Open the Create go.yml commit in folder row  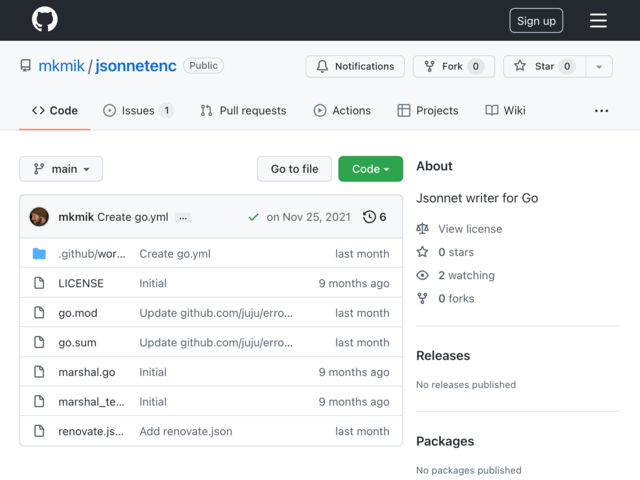point(175,254)
